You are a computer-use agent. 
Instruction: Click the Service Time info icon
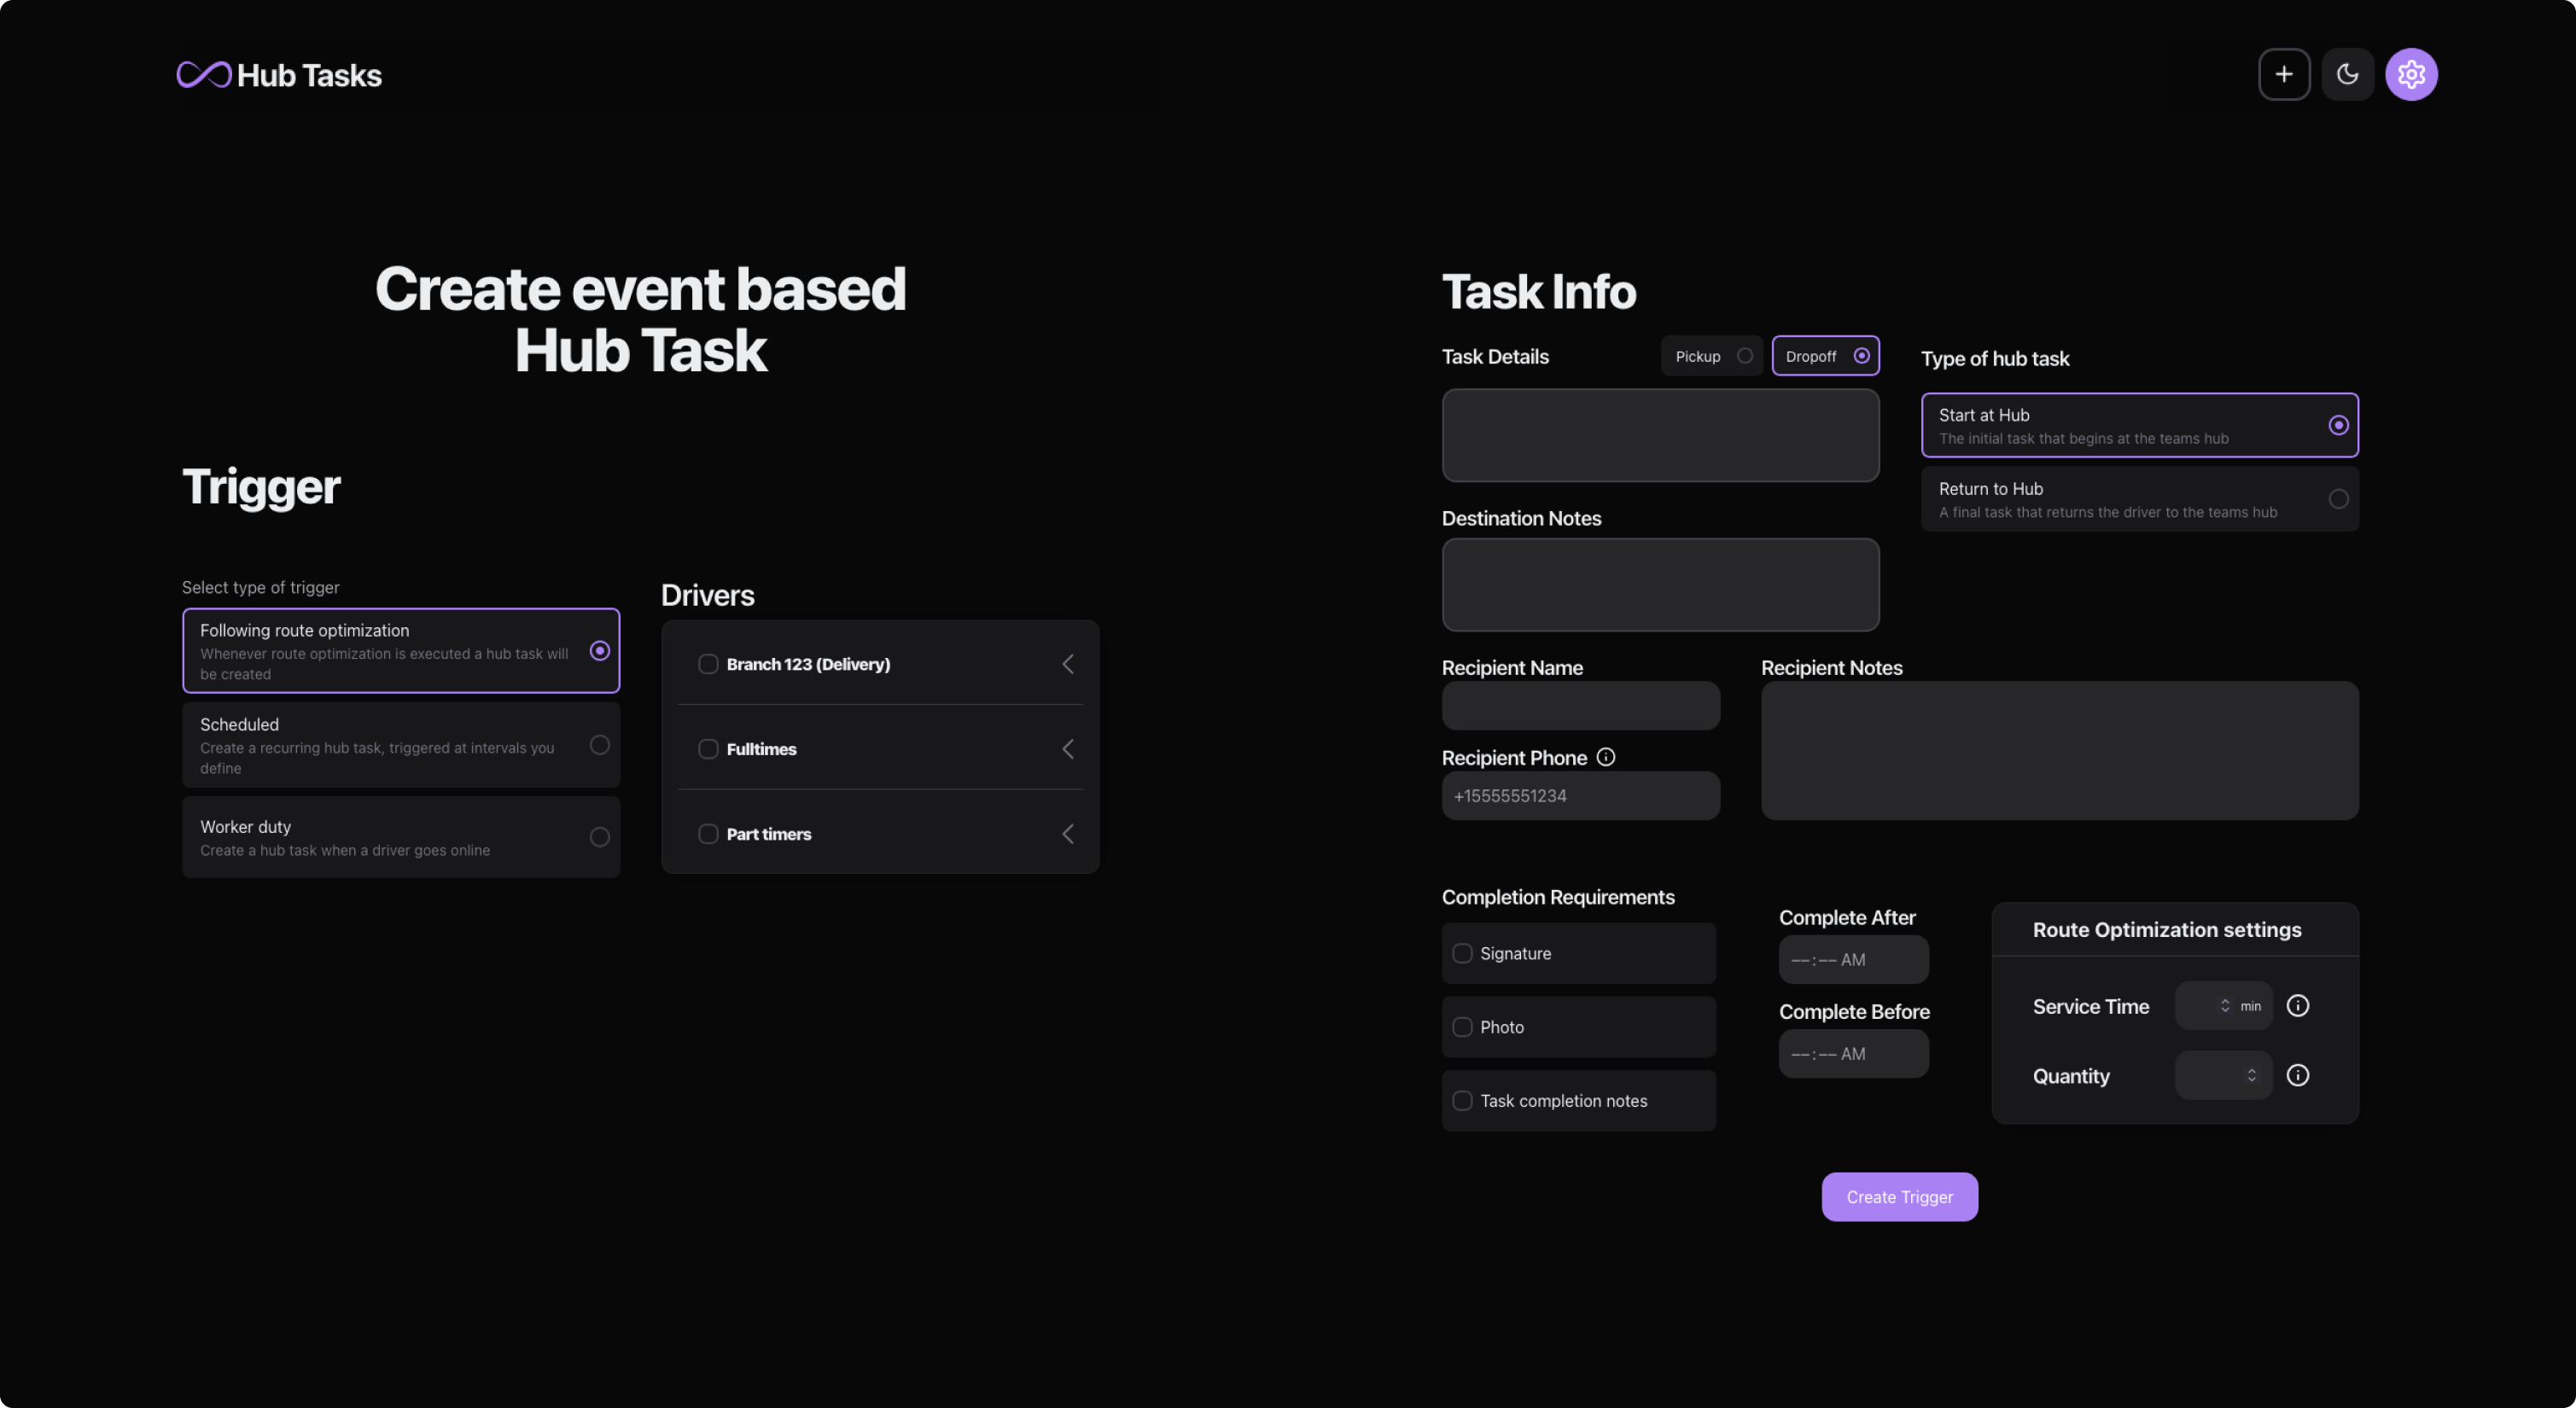[2298, 1006]
